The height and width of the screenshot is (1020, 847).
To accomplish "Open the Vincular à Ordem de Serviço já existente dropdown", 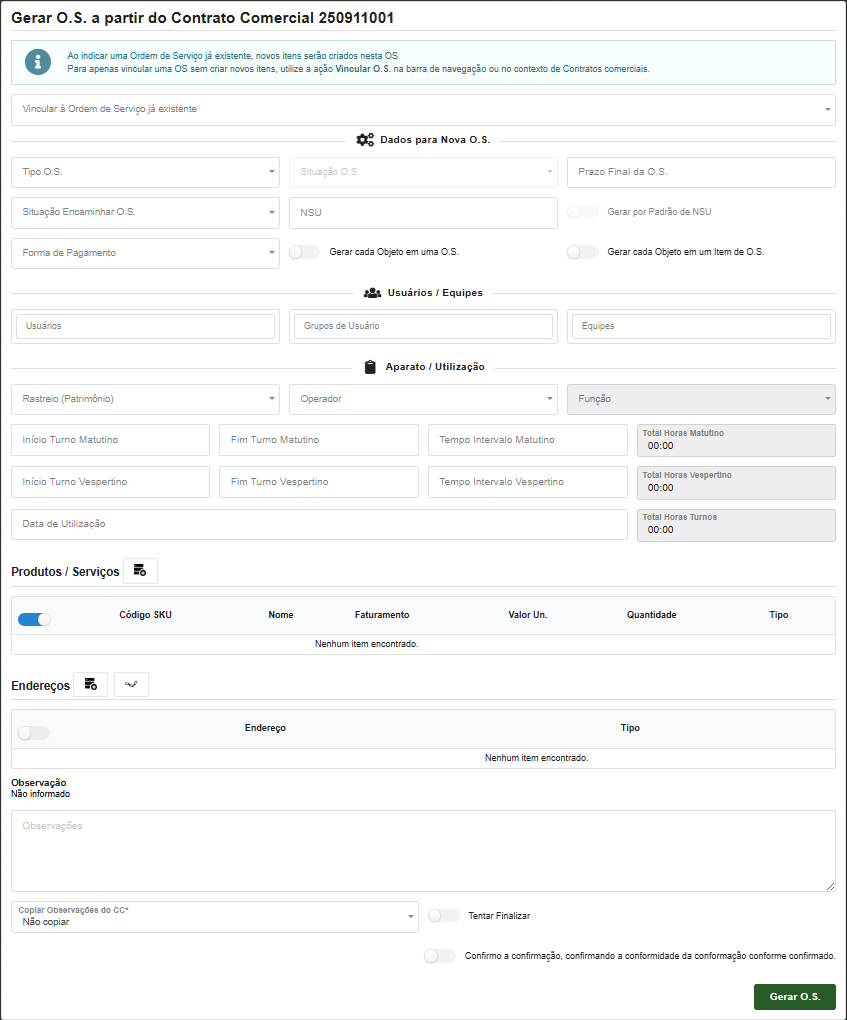I will pyautogui.click(x=423, y=109).
